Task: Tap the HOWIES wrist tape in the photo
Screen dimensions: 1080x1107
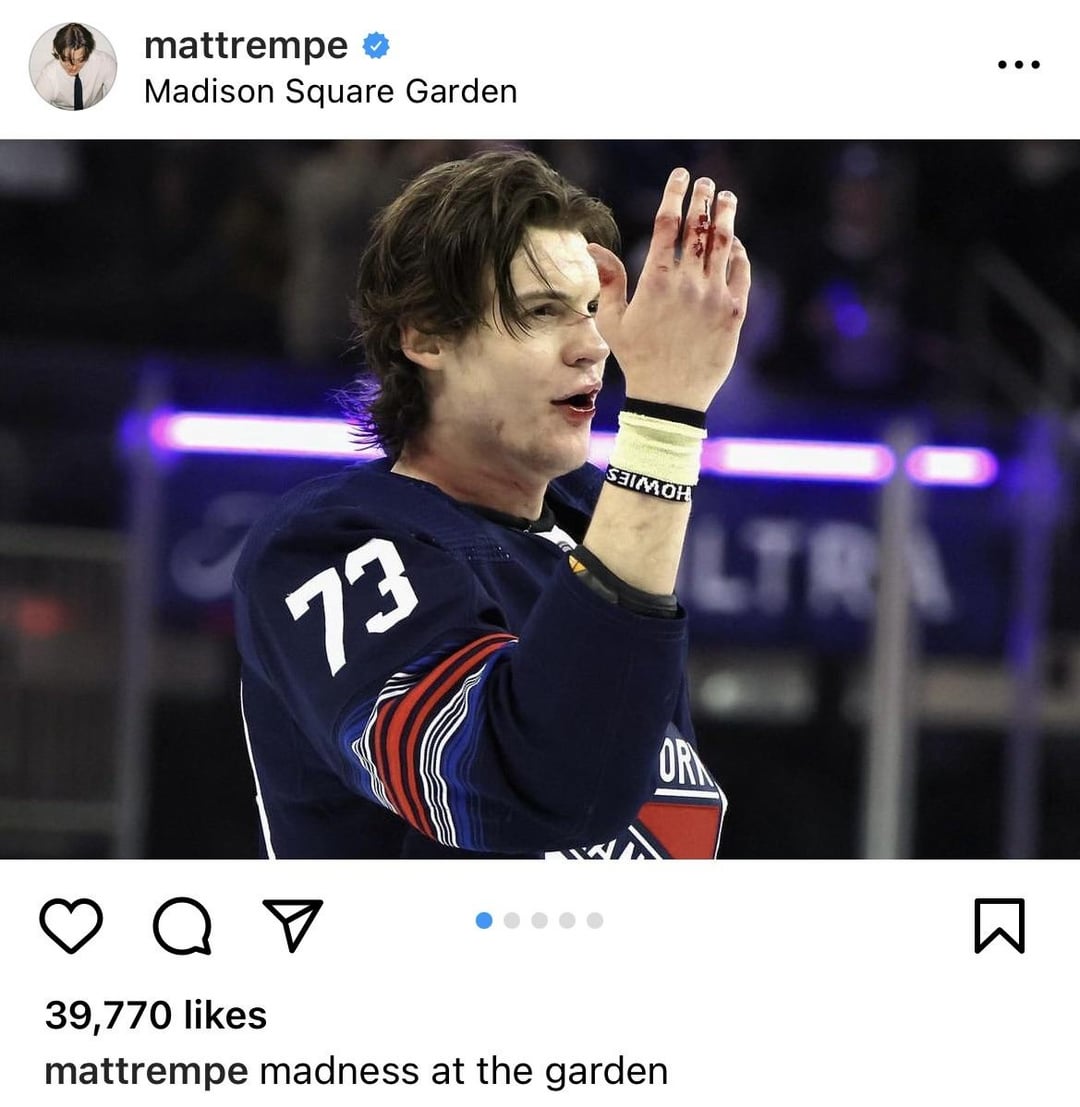Action: [649, 485]
